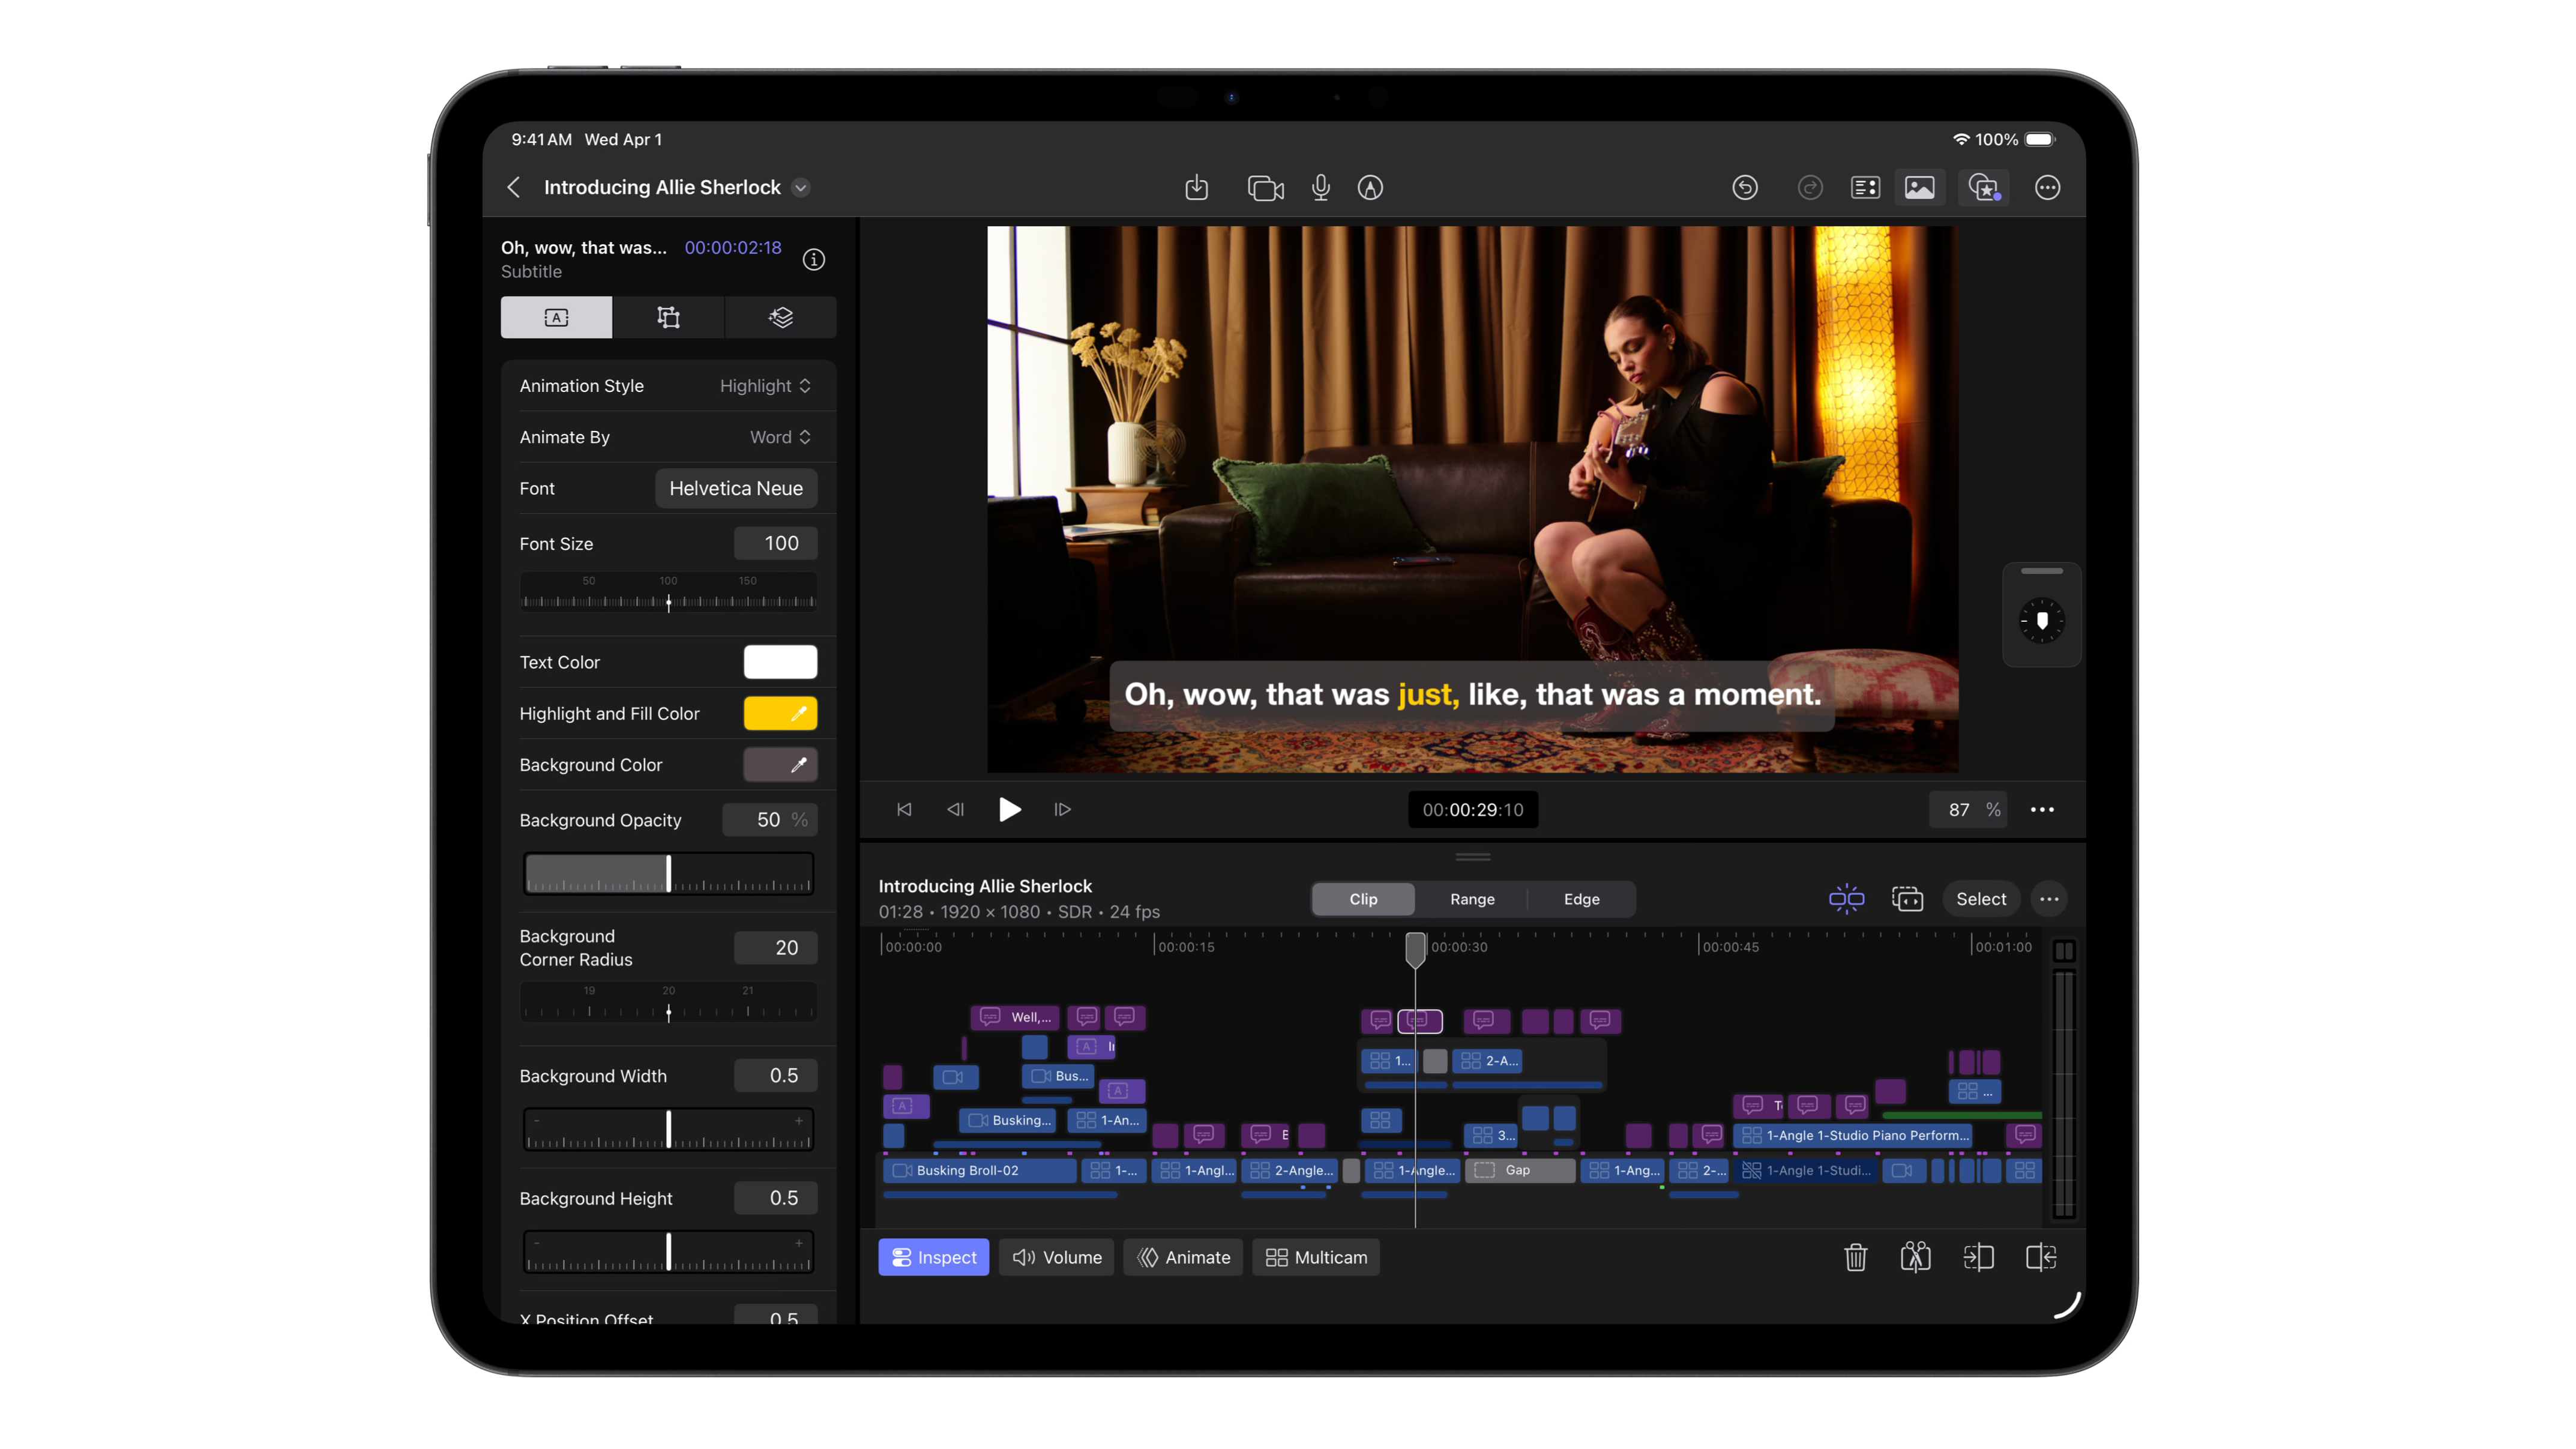The width and height of the screenshot is (2576, 1449).
Task: Select the layers effects inspector tab
Action: click(x=780, y=317)
